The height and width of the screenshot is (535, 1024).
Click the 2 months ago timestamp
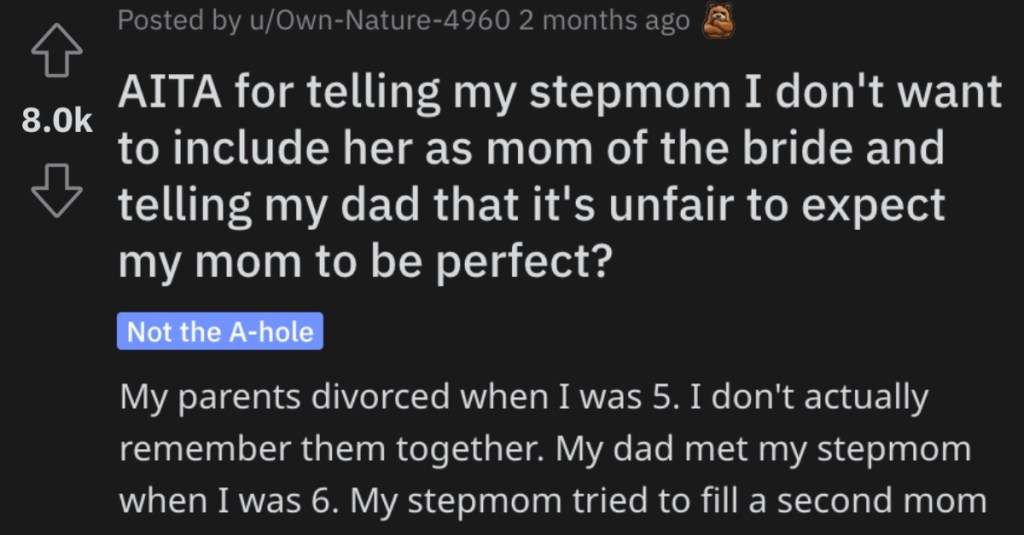point(604,20)
